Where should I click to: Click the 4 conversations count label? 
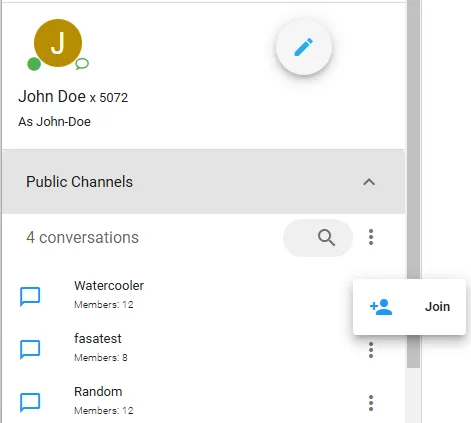(82, 238)
